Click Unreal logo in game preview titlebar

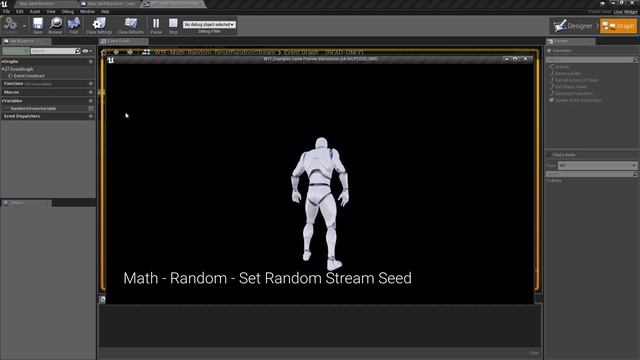tap(110, 60)
